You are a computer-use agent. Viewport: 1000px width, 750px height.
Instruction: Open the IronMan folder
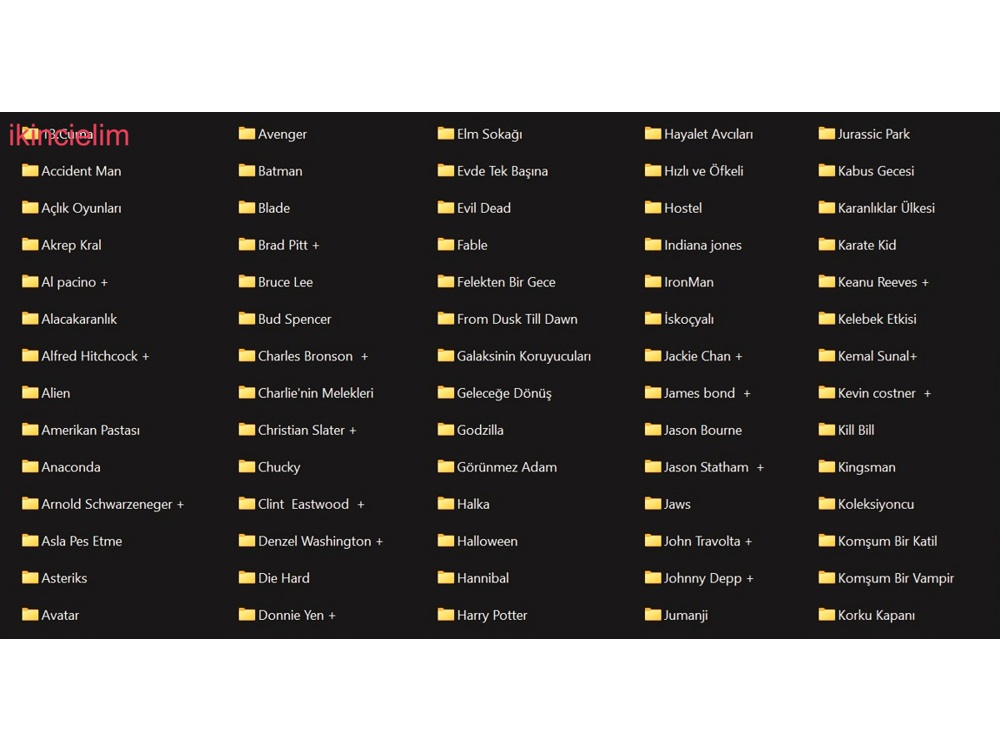pos(688,282)
